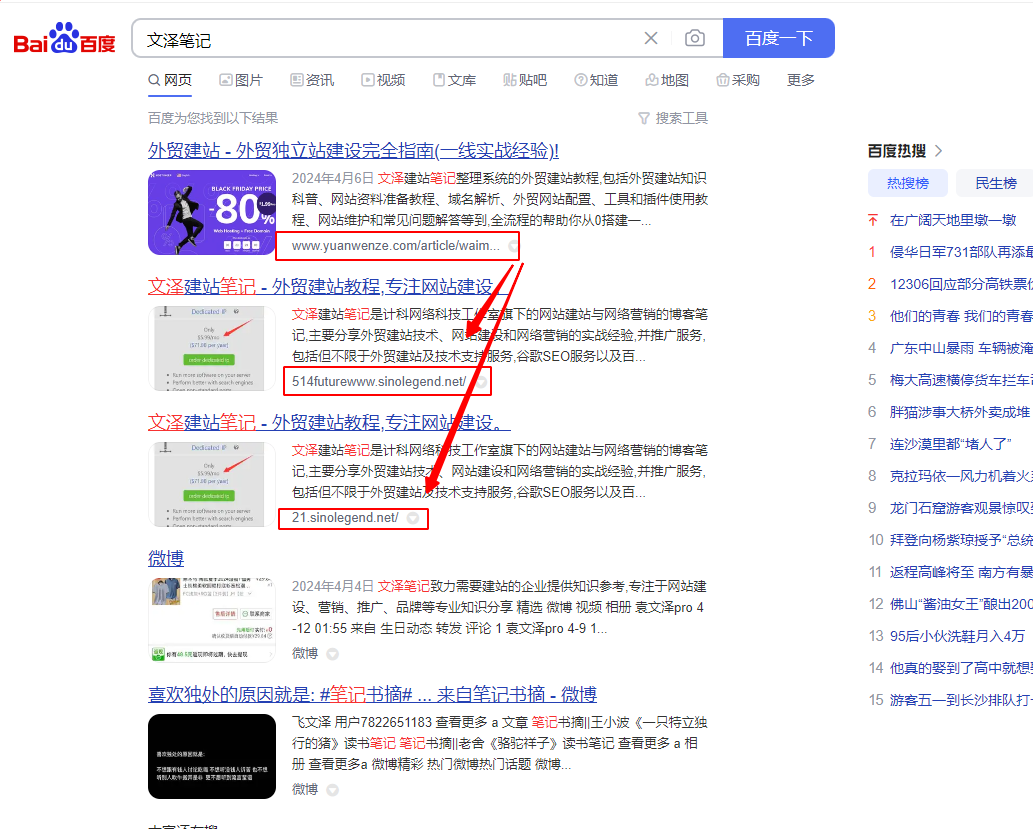The width and height of the screenshot is (1033, 829).
Task: Switch to the 地图 tab
Action: point(667,80)
